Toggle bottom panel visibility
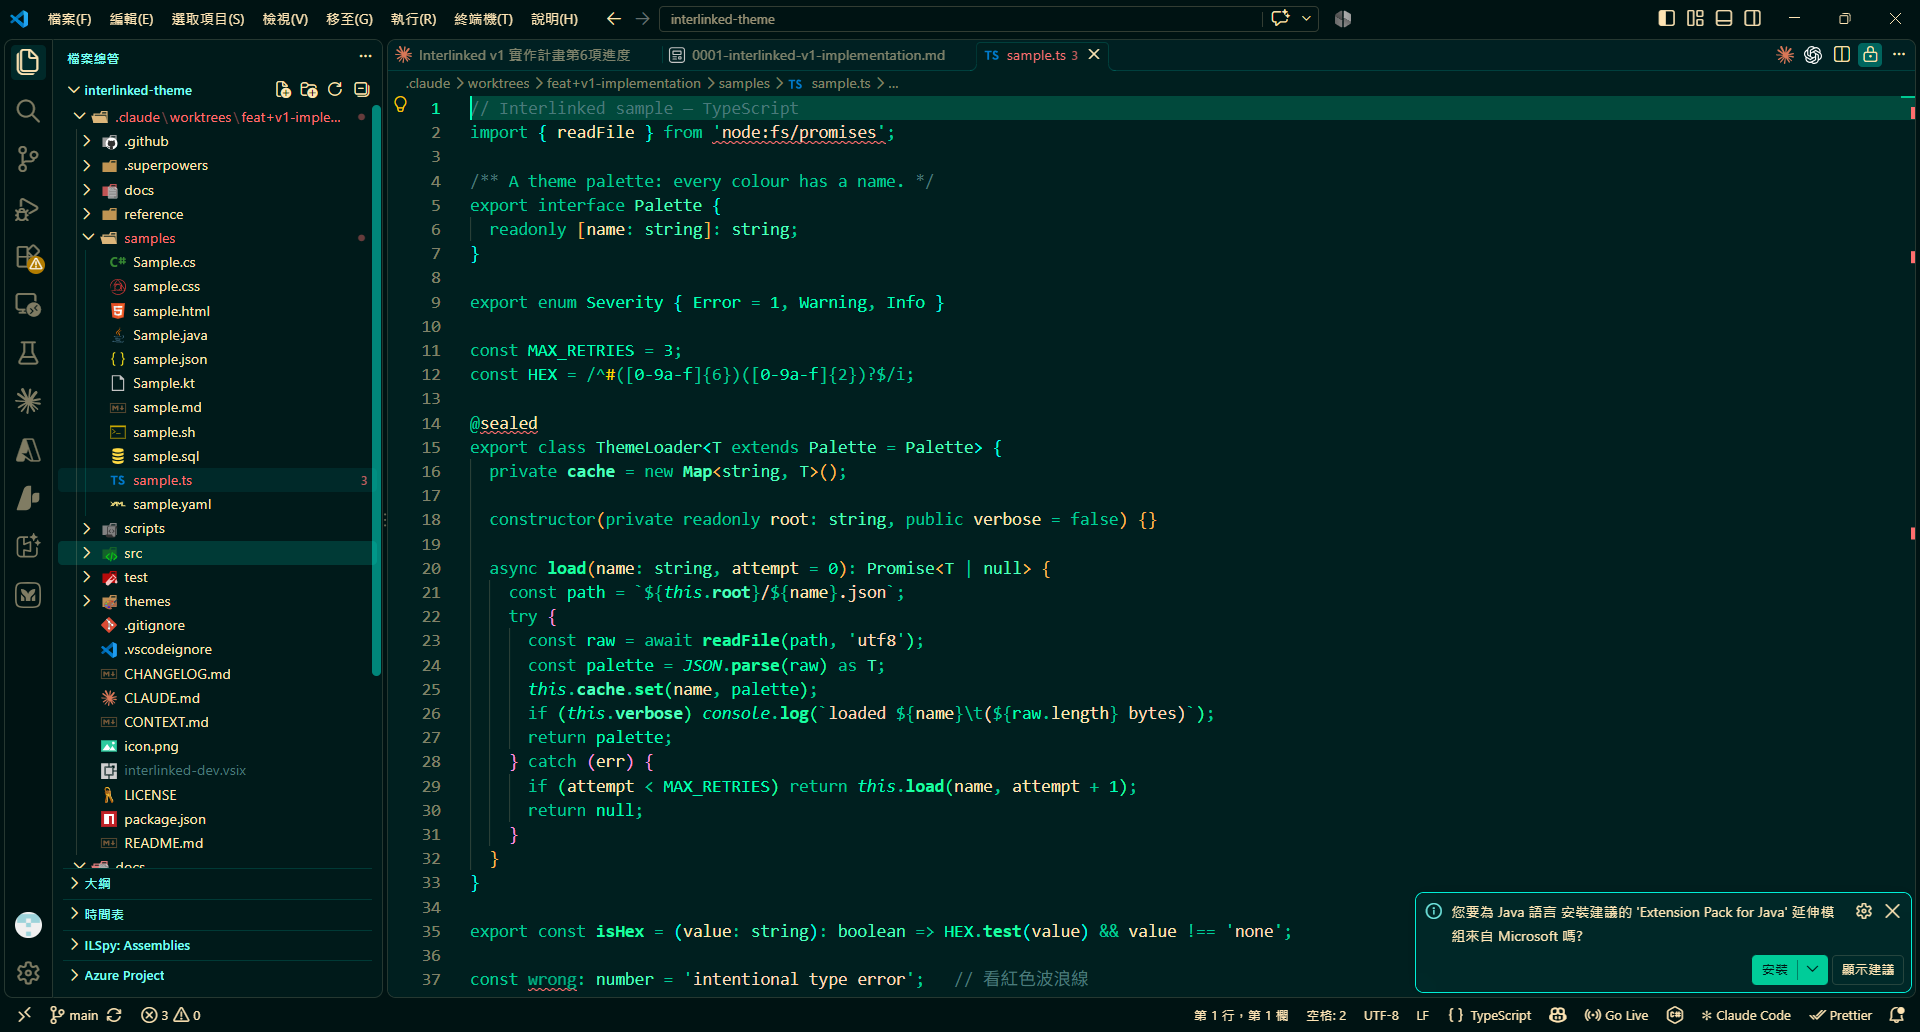 [1724, 19]
